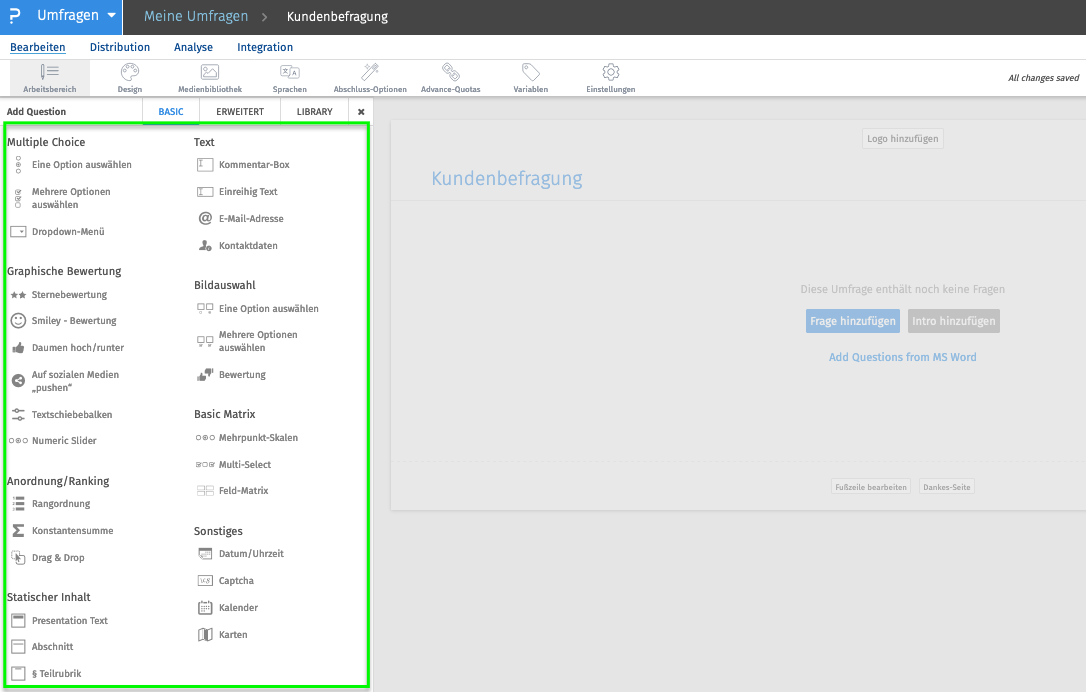This screenshot has height=692, width=1086.
Task: Add Multiple Choice 'Mehrere Optionen auswählen' question
Action: tap(70, 198)
